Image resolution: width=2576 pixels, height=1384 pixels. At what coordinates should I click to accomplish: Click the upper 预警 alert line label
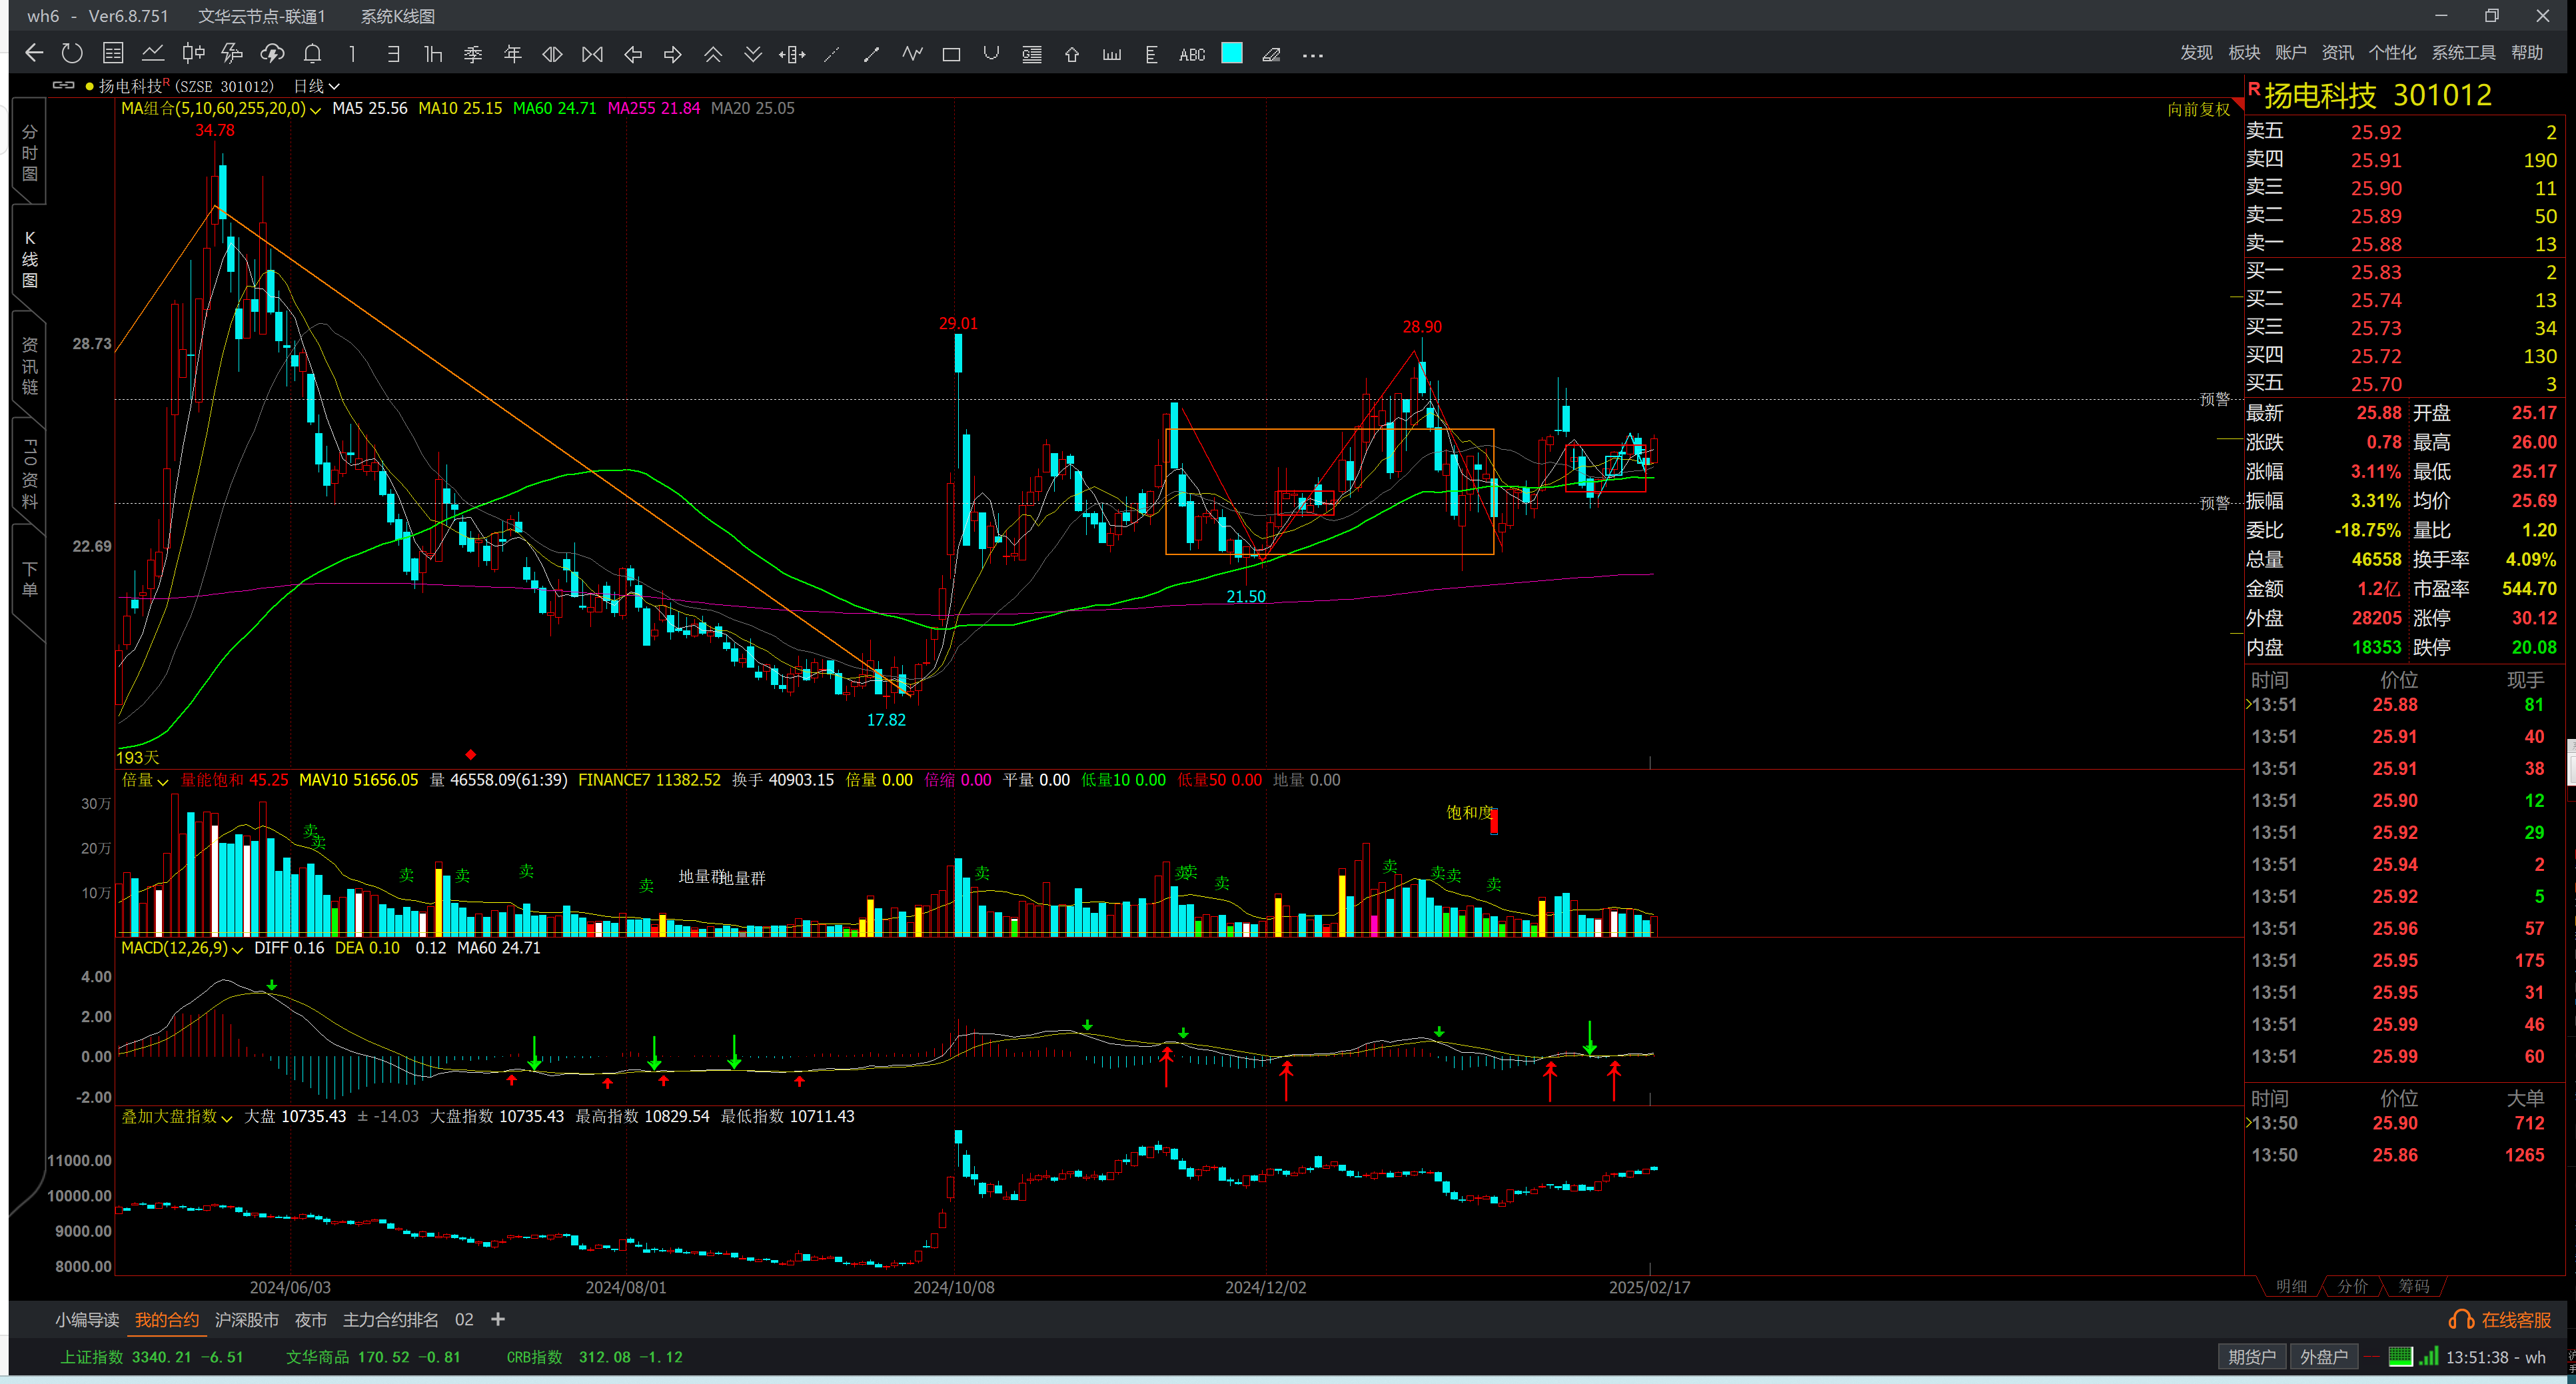coord(2214,399)
